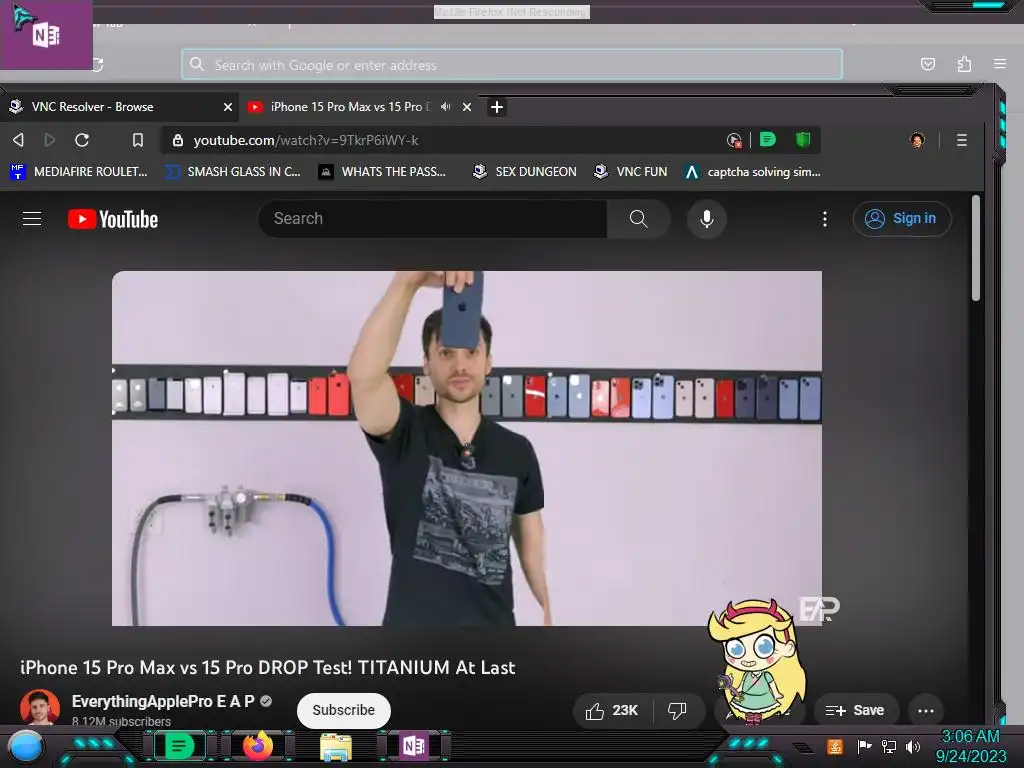Image resolution: width=1024 pixels, height=768 pixels.
Task: Click the media blocker icon in address bar
Action: pos(734,140)
